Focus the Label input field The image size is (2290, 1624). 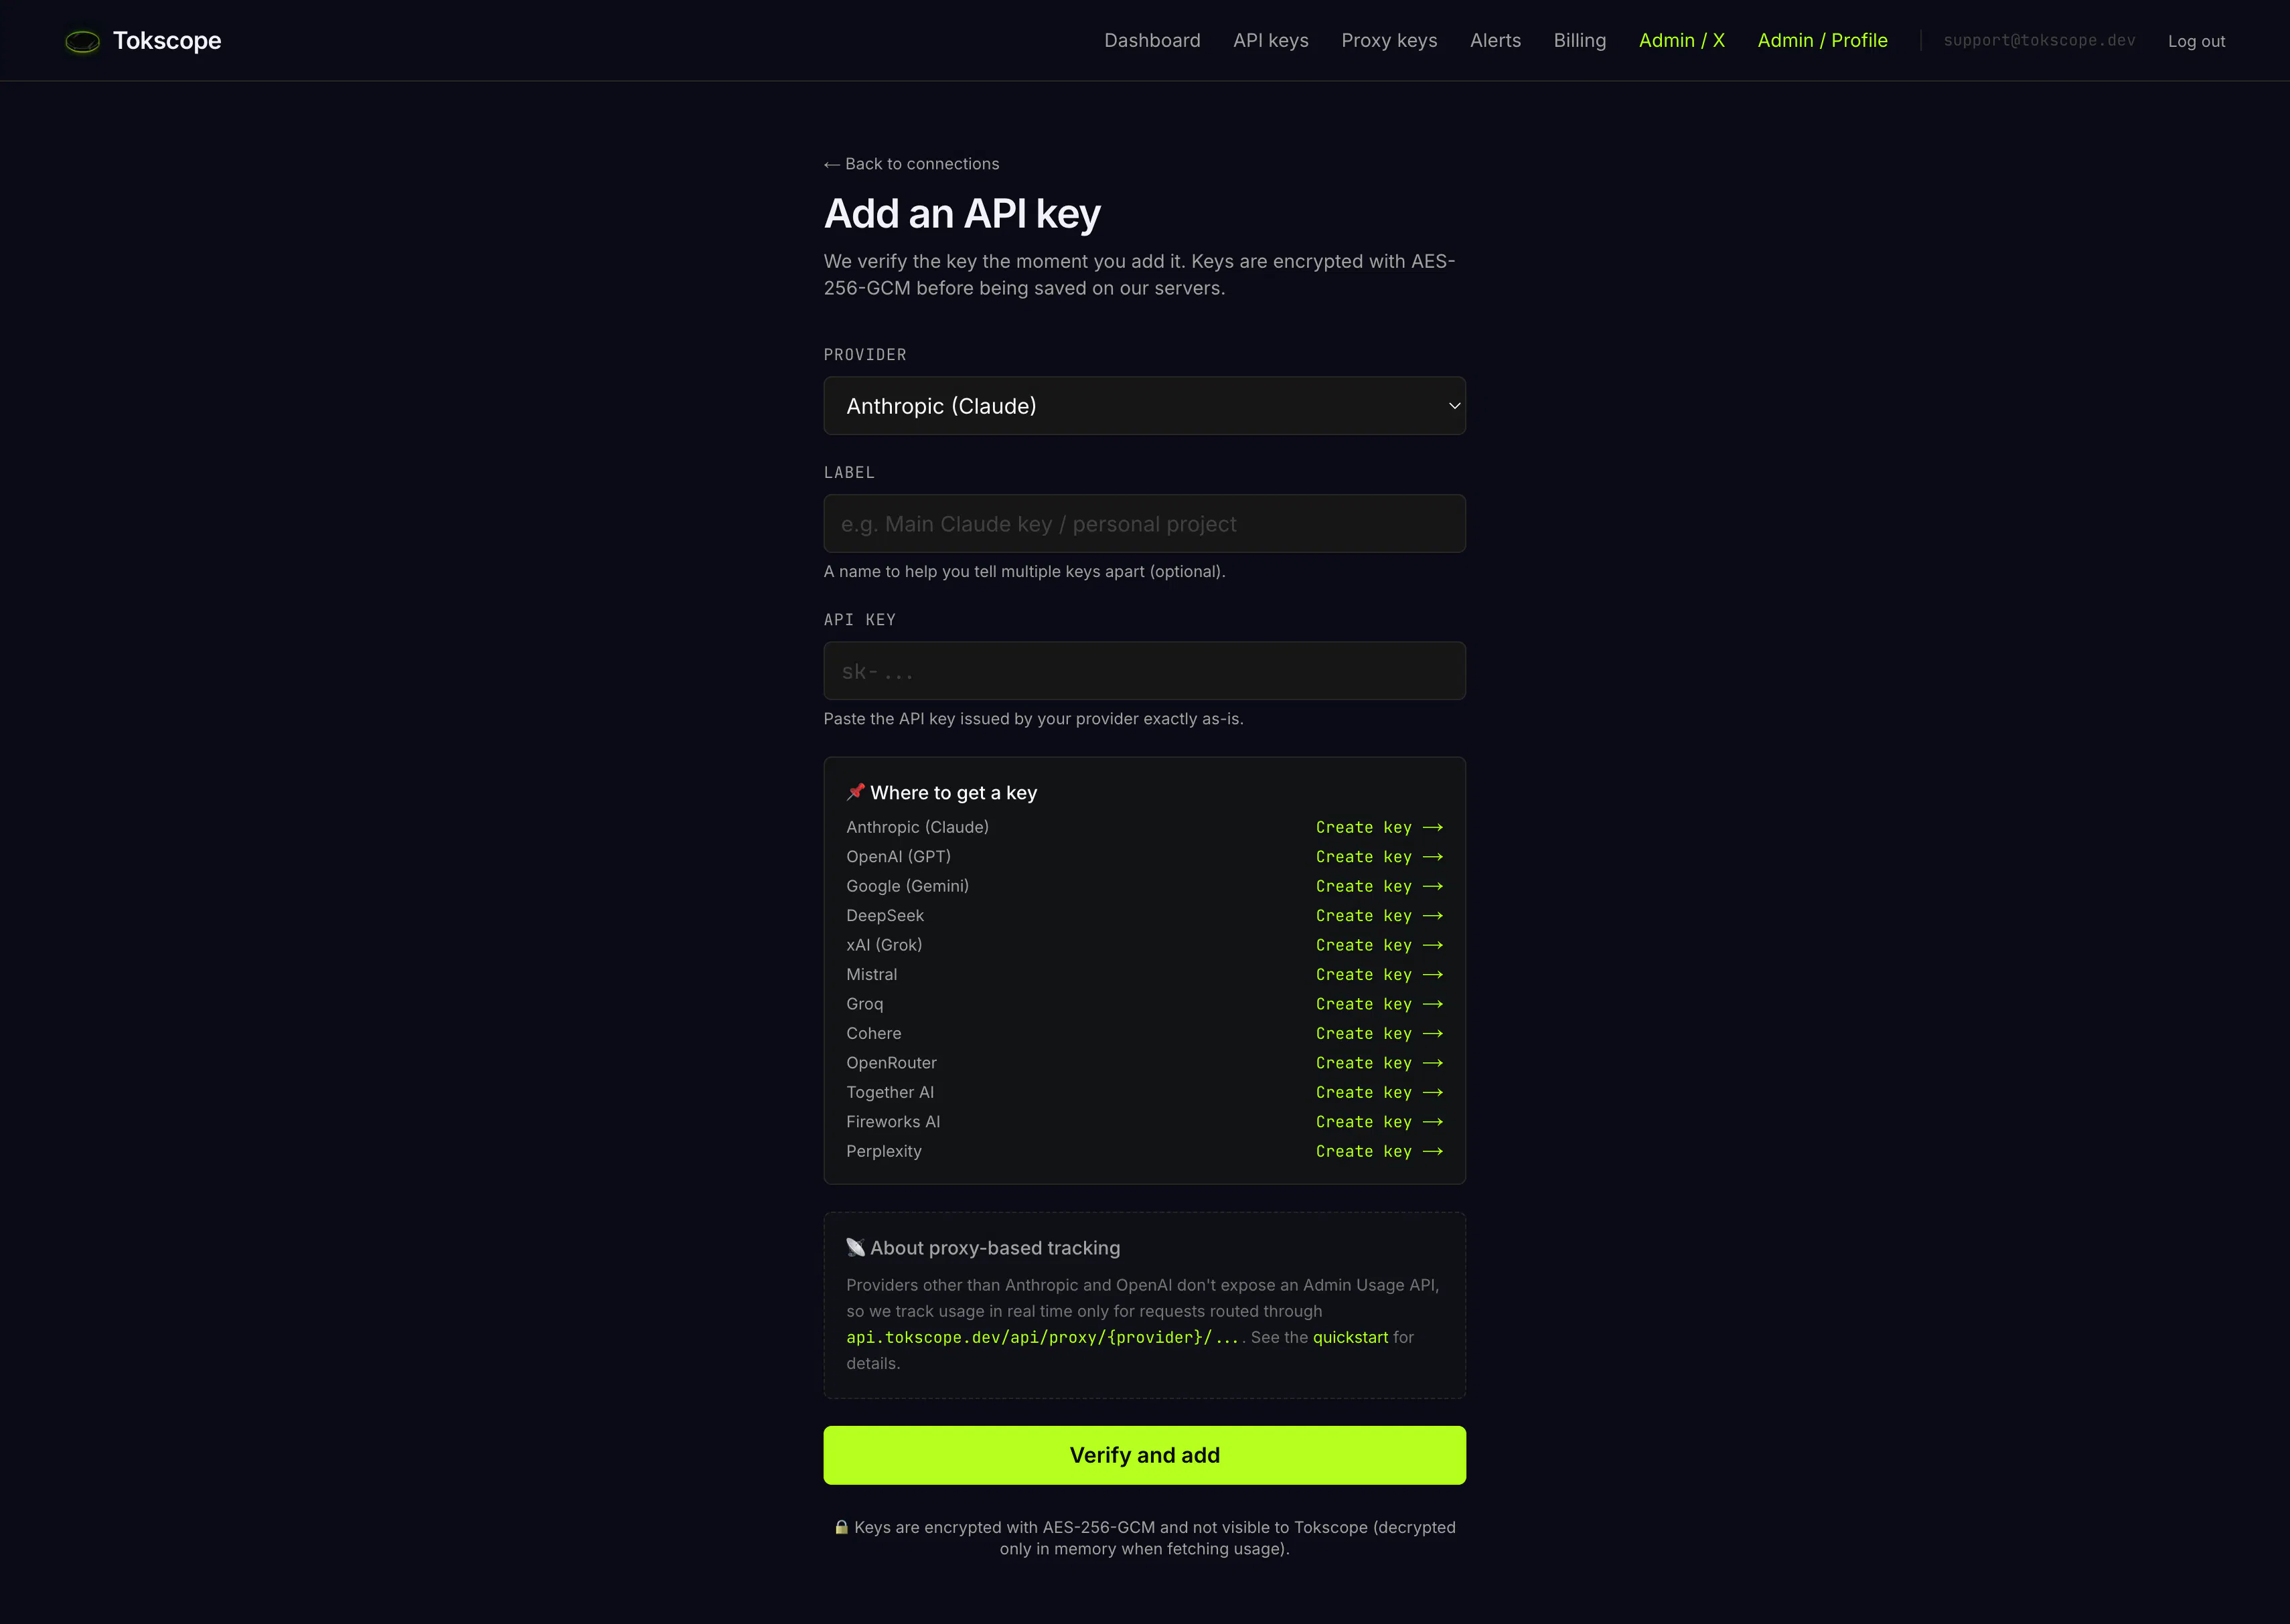(1144, 524)
